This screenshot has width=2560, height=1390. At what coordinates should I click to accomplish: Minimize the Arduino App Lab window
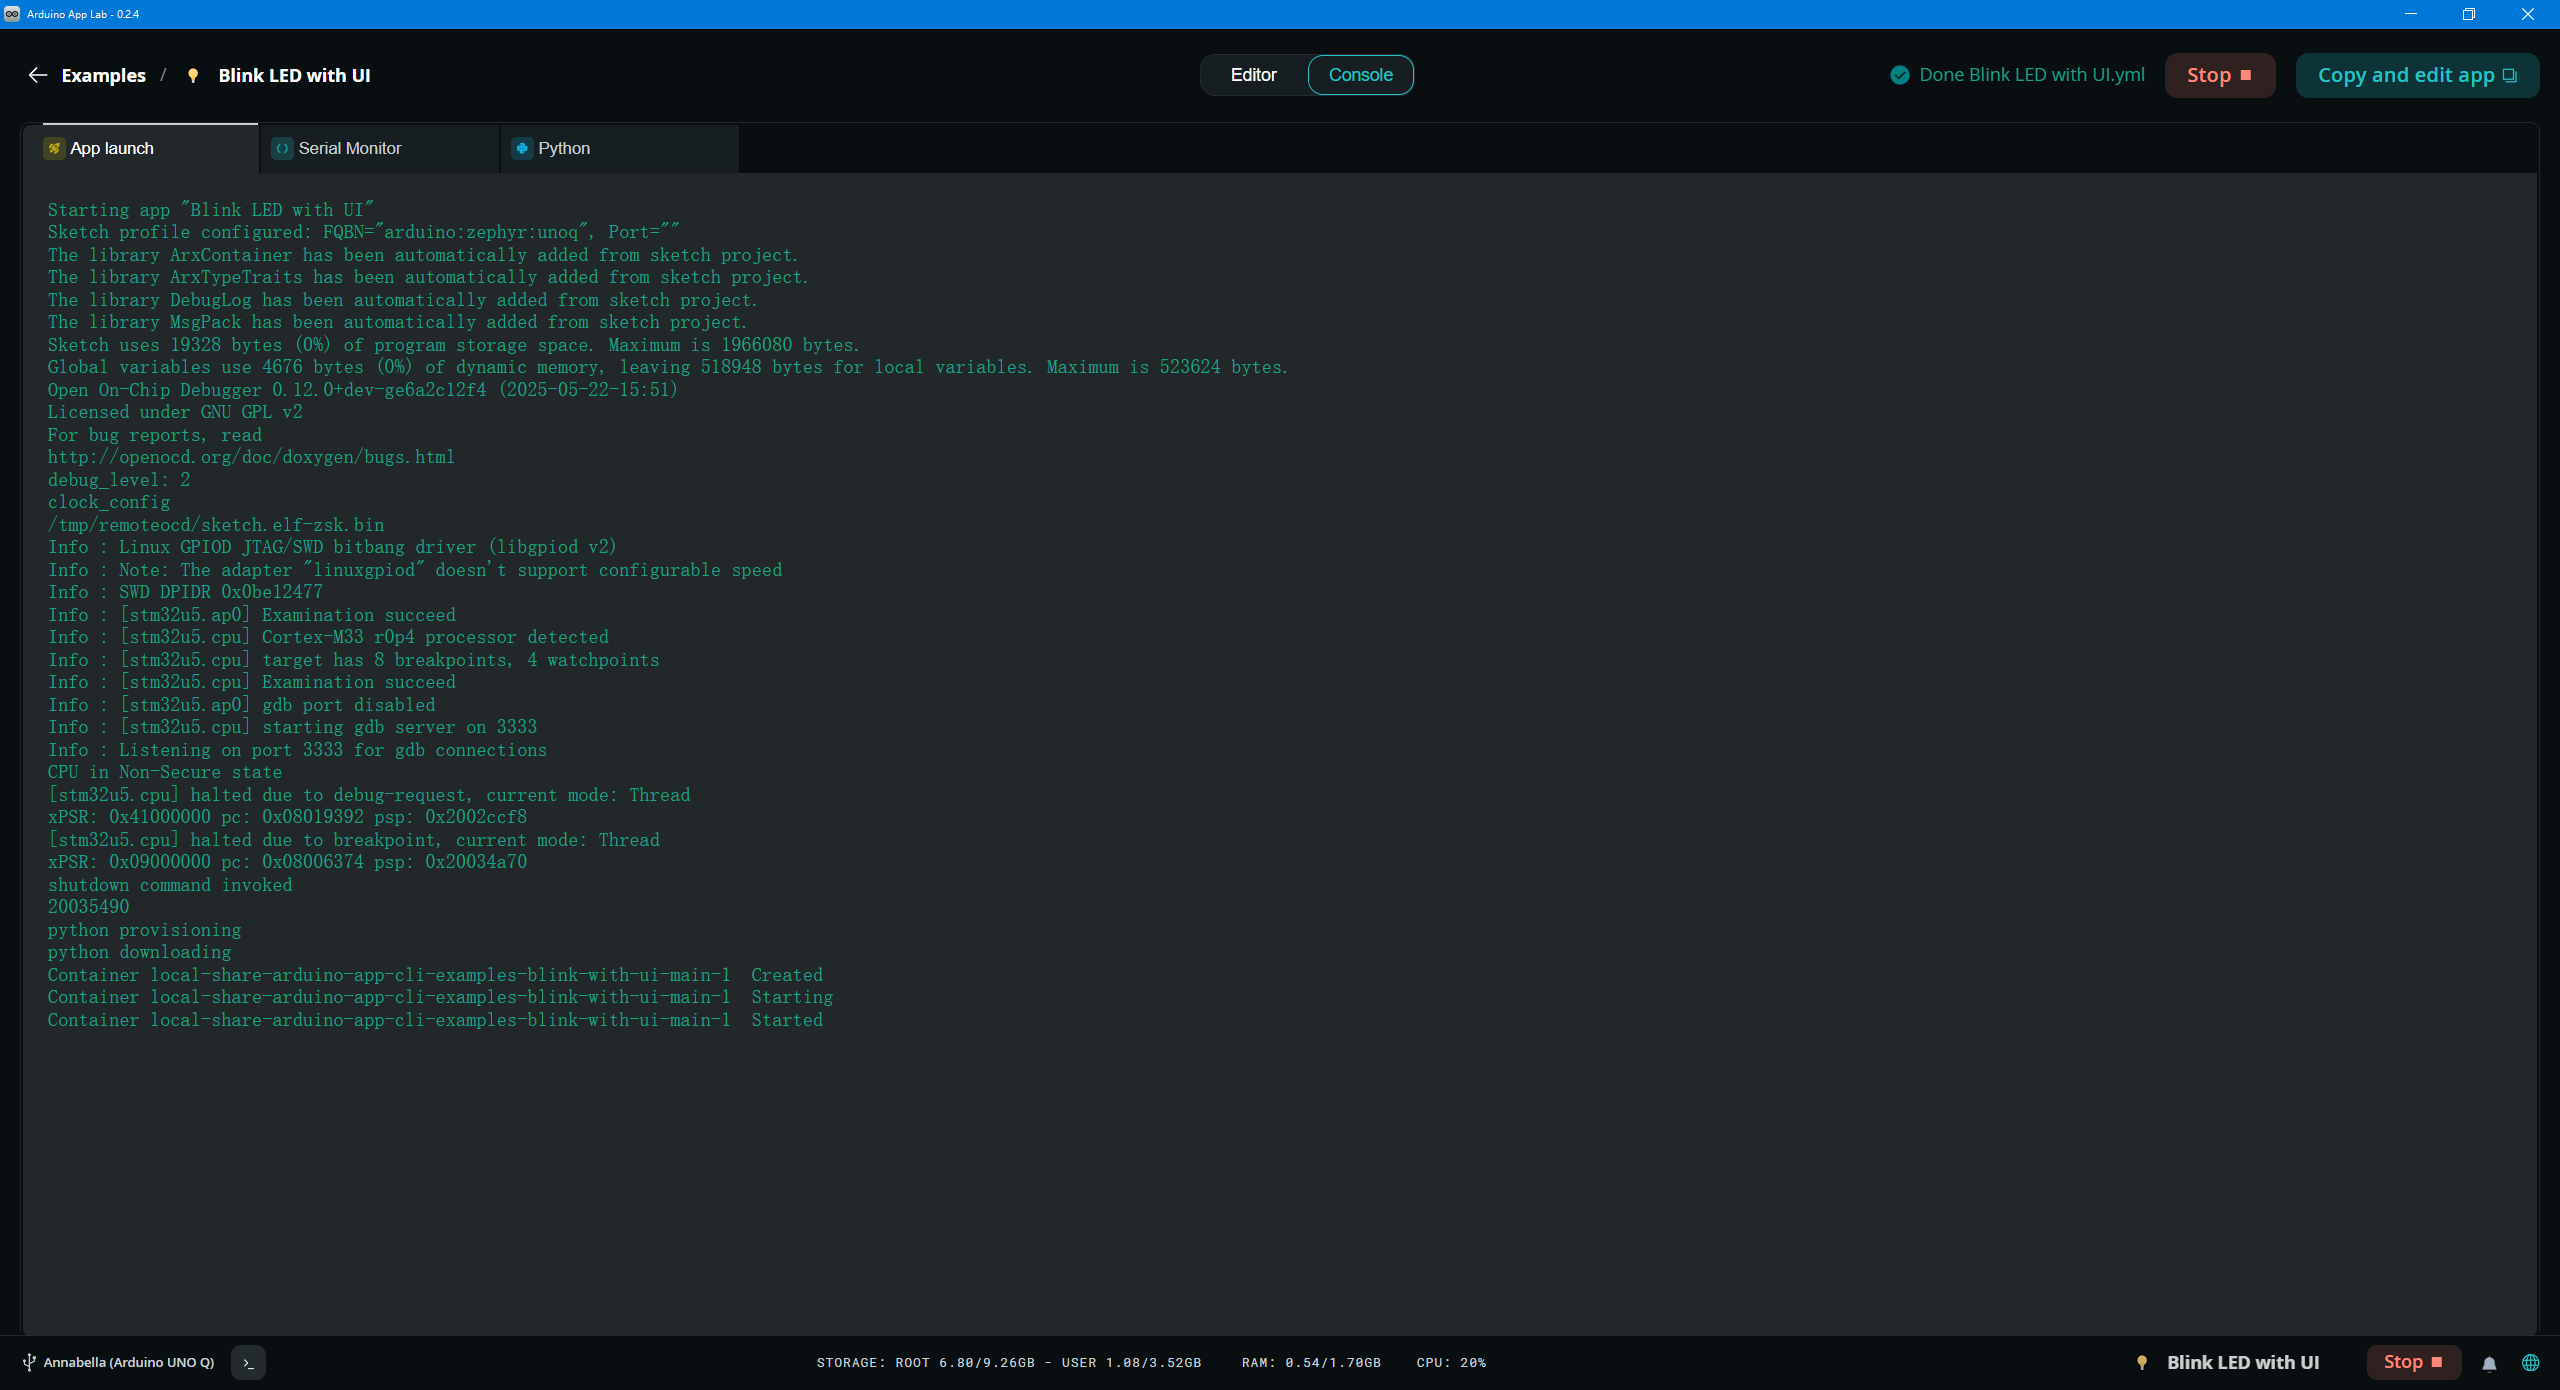click(2411, 14)
